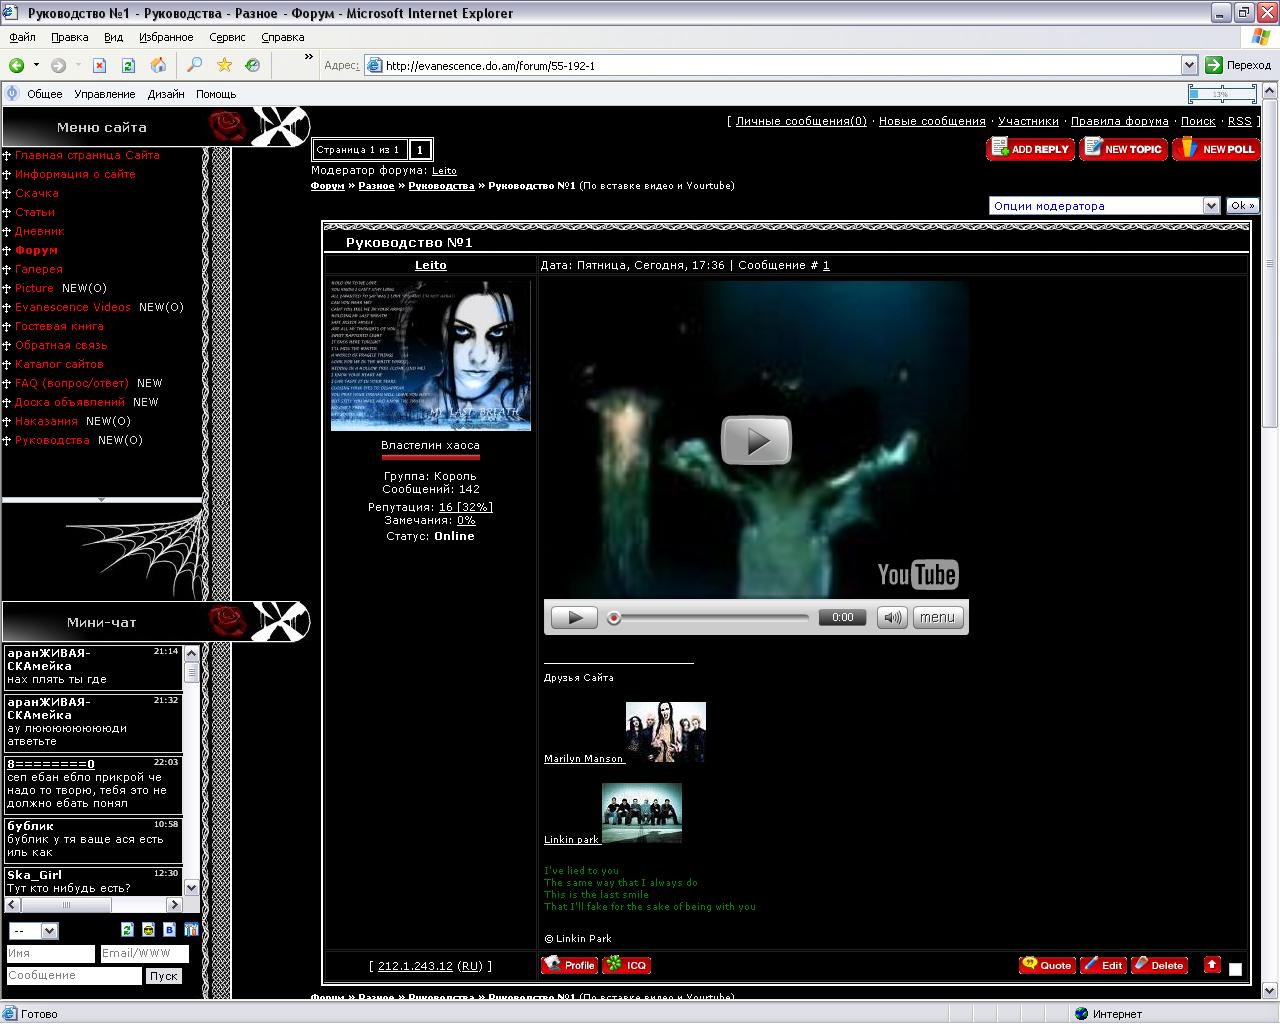The height and width of the screenshot is (1024, 1280).
Task: Focus the Сообщение chat message field
Action: pyautogui.click(x=74, y=976)
